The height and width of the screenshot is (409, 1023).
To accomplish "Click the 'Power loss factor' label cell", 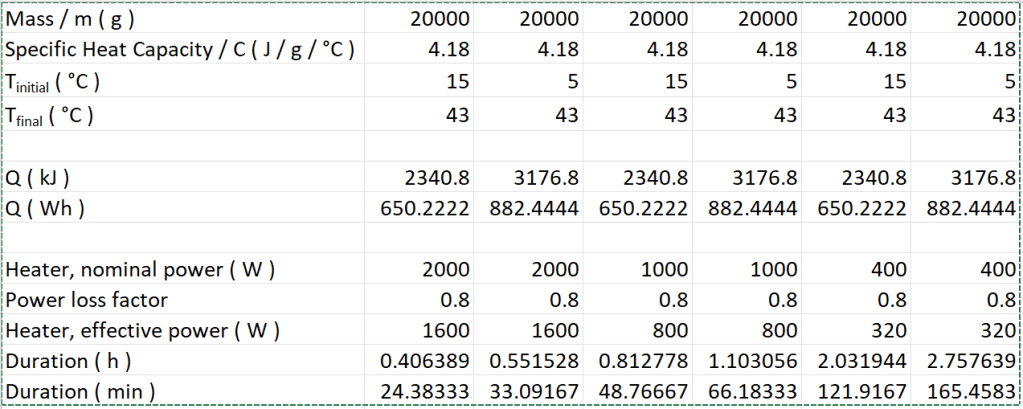I will (x=88, y=301).
